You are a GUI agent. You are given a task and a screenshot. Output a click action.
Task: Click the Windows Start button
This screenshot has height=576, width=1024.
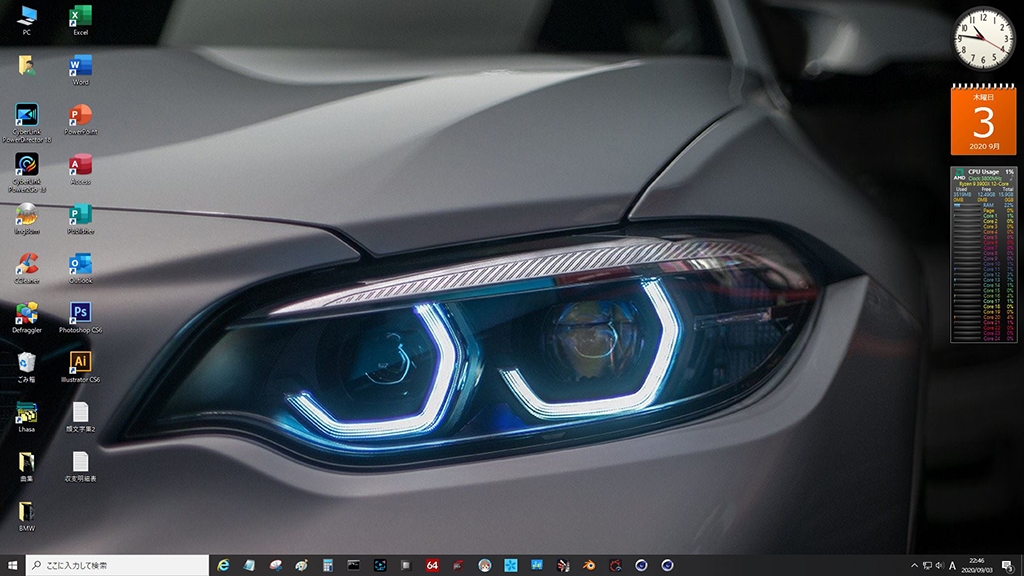click(12, 565)
